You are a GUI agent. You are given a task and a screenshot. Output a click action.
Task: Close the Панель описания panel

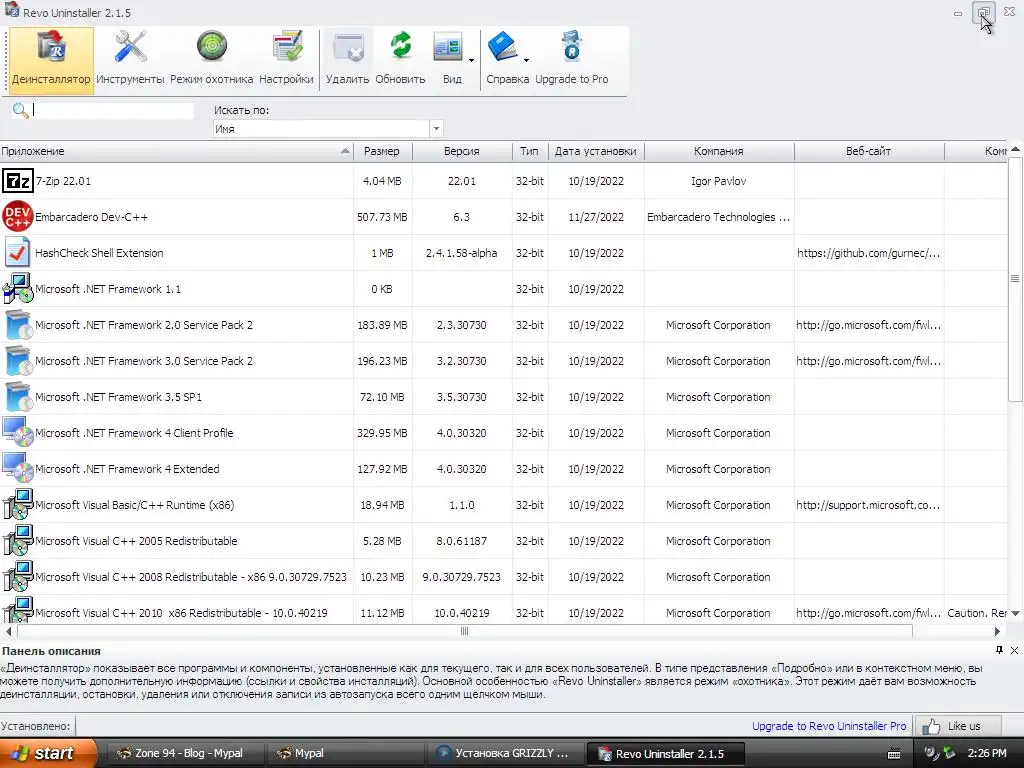(x=1014, y=650)
